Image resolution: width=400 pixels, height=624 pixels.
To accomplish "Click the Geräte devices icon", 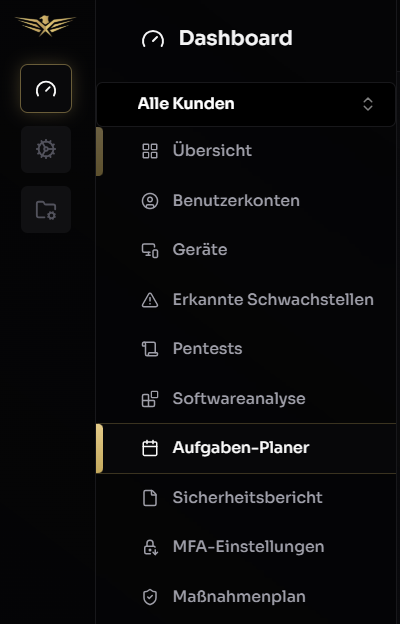I will (150, 250).
